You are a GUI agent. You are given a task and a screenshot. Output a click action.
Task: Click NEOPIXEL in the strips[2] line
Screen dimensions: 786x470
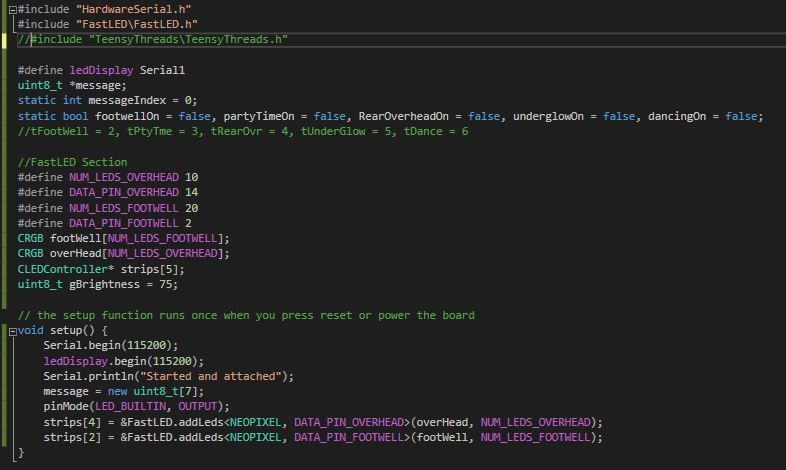click(255, 437)
